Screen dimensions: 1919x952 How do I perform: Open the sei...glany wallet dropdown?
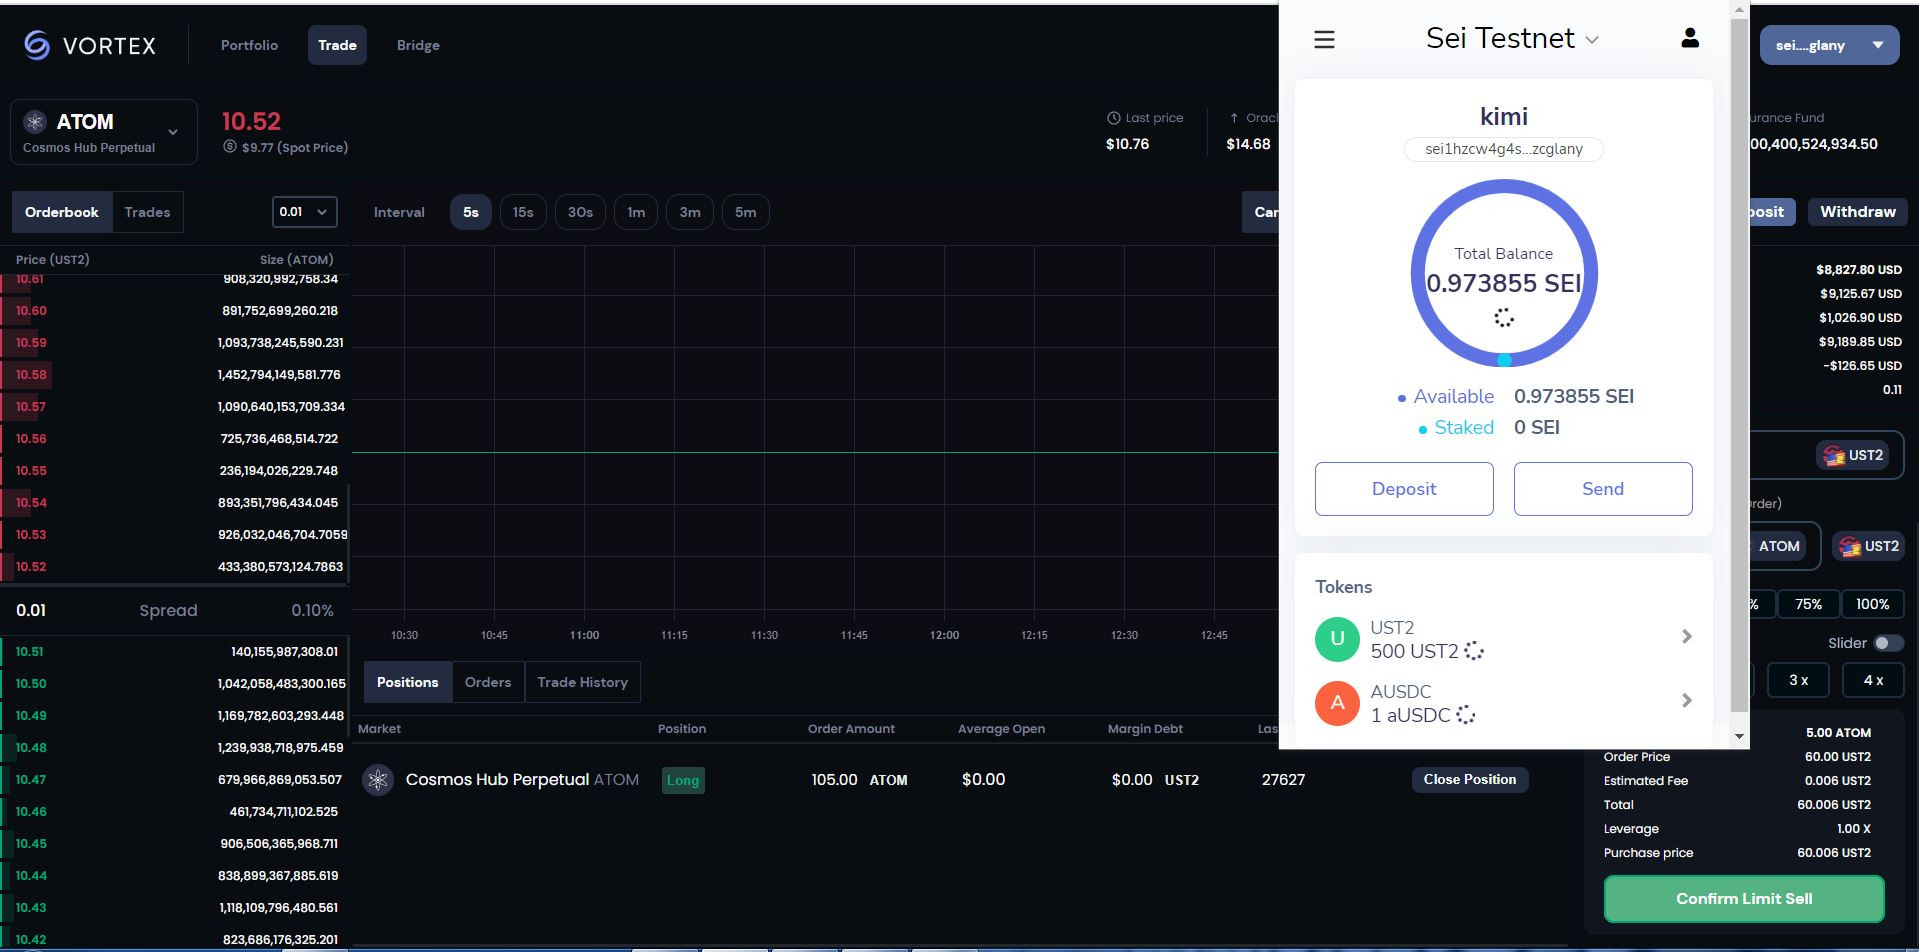coord(1829,45)
